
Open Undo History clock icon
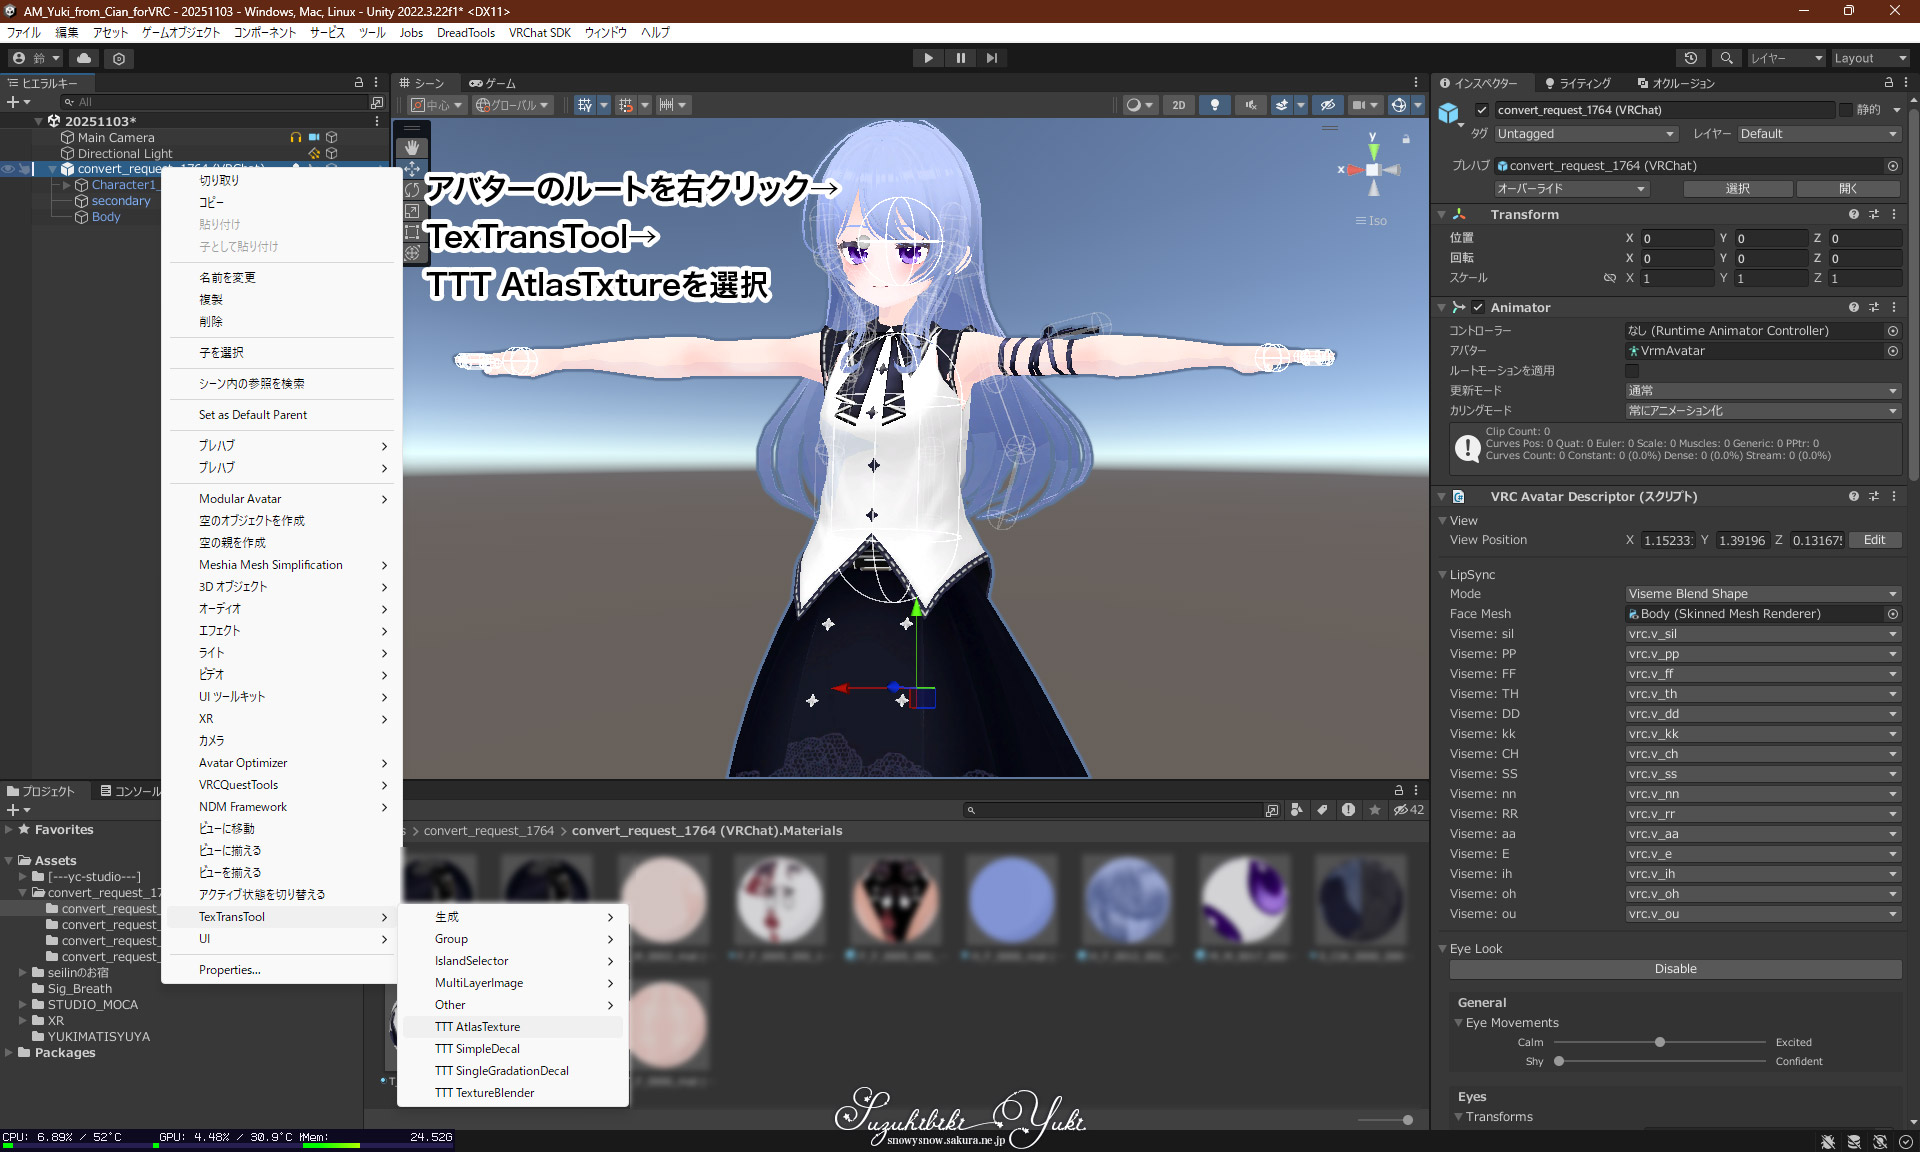tap(1690, 58)
